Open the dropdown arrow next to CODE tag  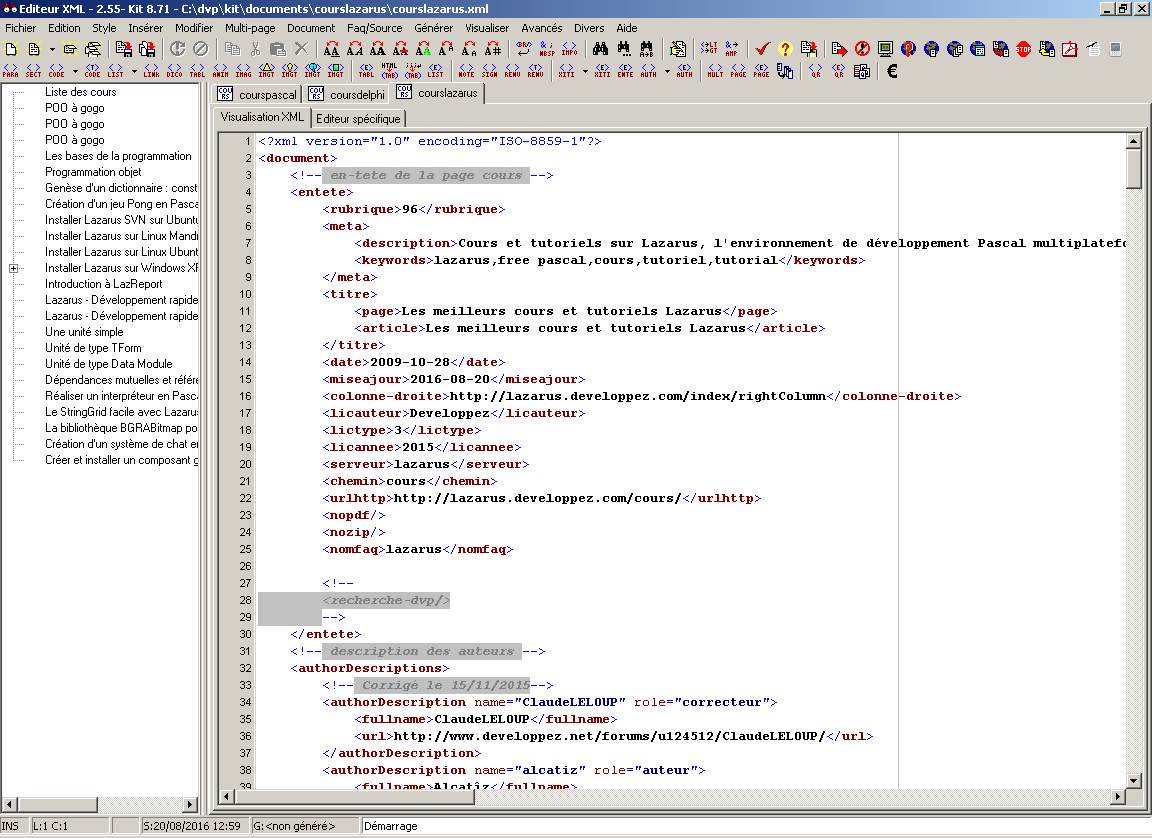click(x=75, y=71)
